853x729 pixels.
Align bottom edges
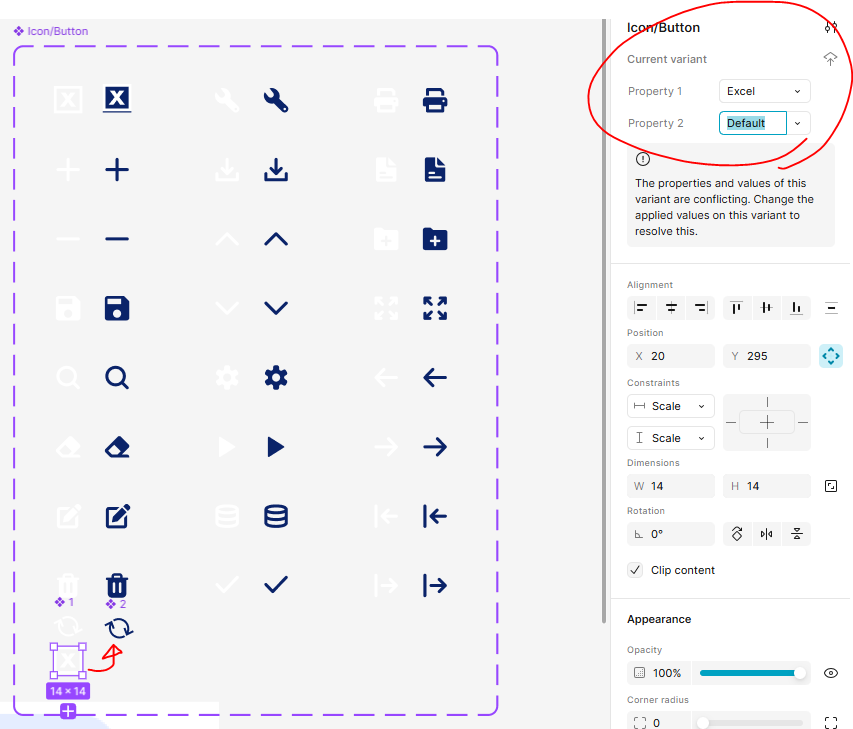click(796, 308)
